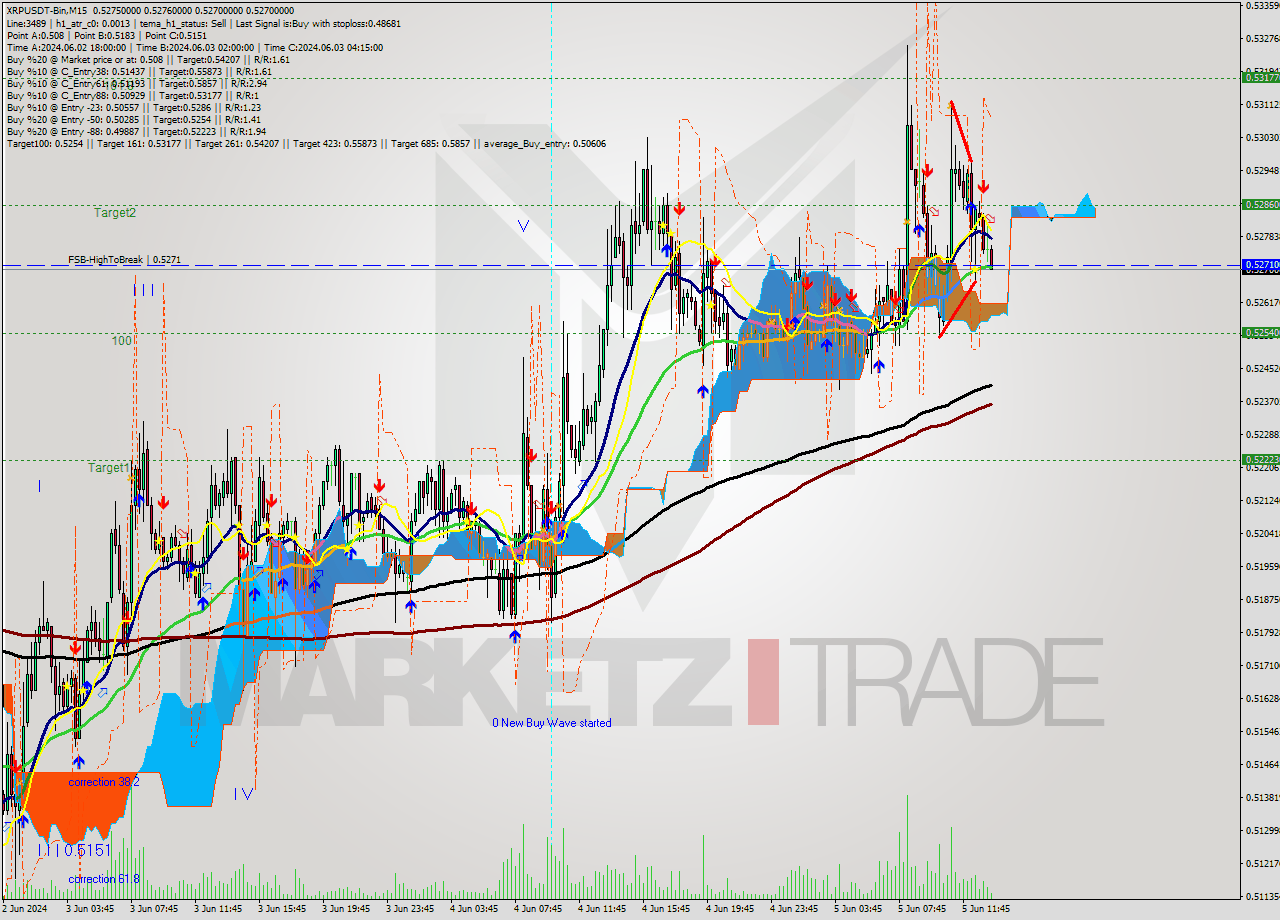The height and width of the screenshot is (920, 1280).
Task: Click the price axis label starting 0.5129
Action: (1261, 830)
